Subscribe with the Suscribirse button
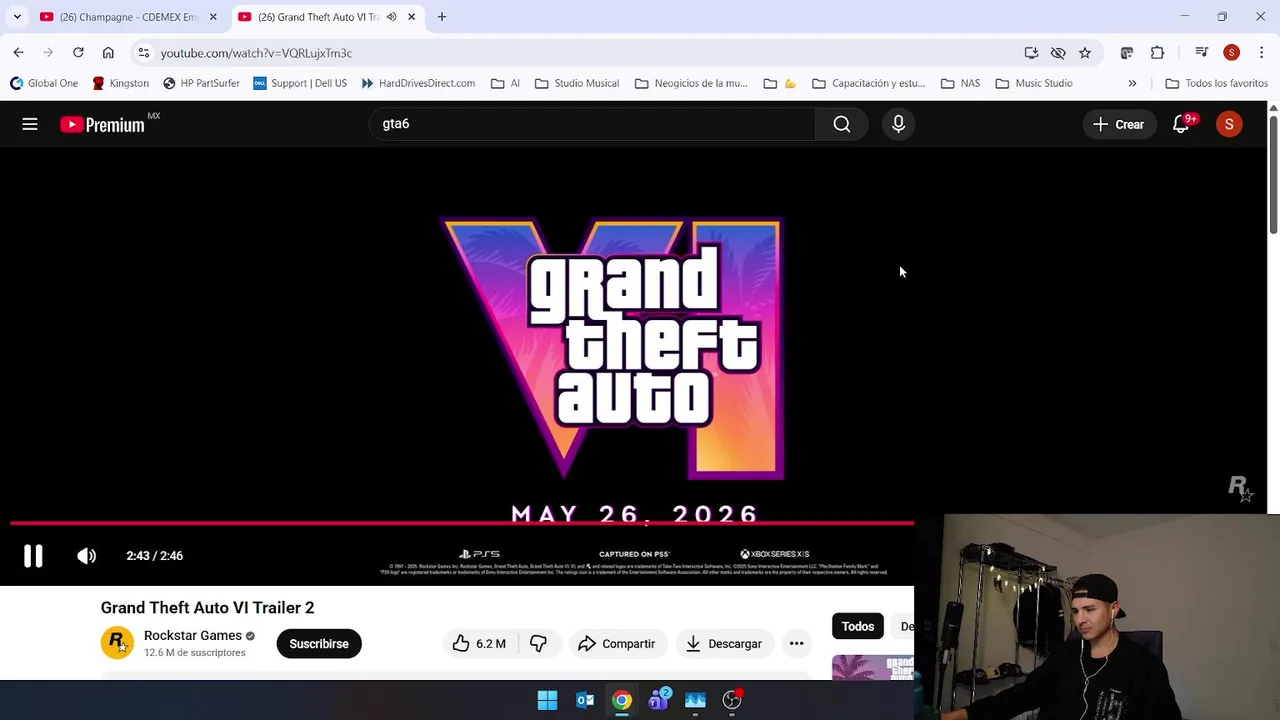This screenshot has height=720, width=1280. [319, 644]
